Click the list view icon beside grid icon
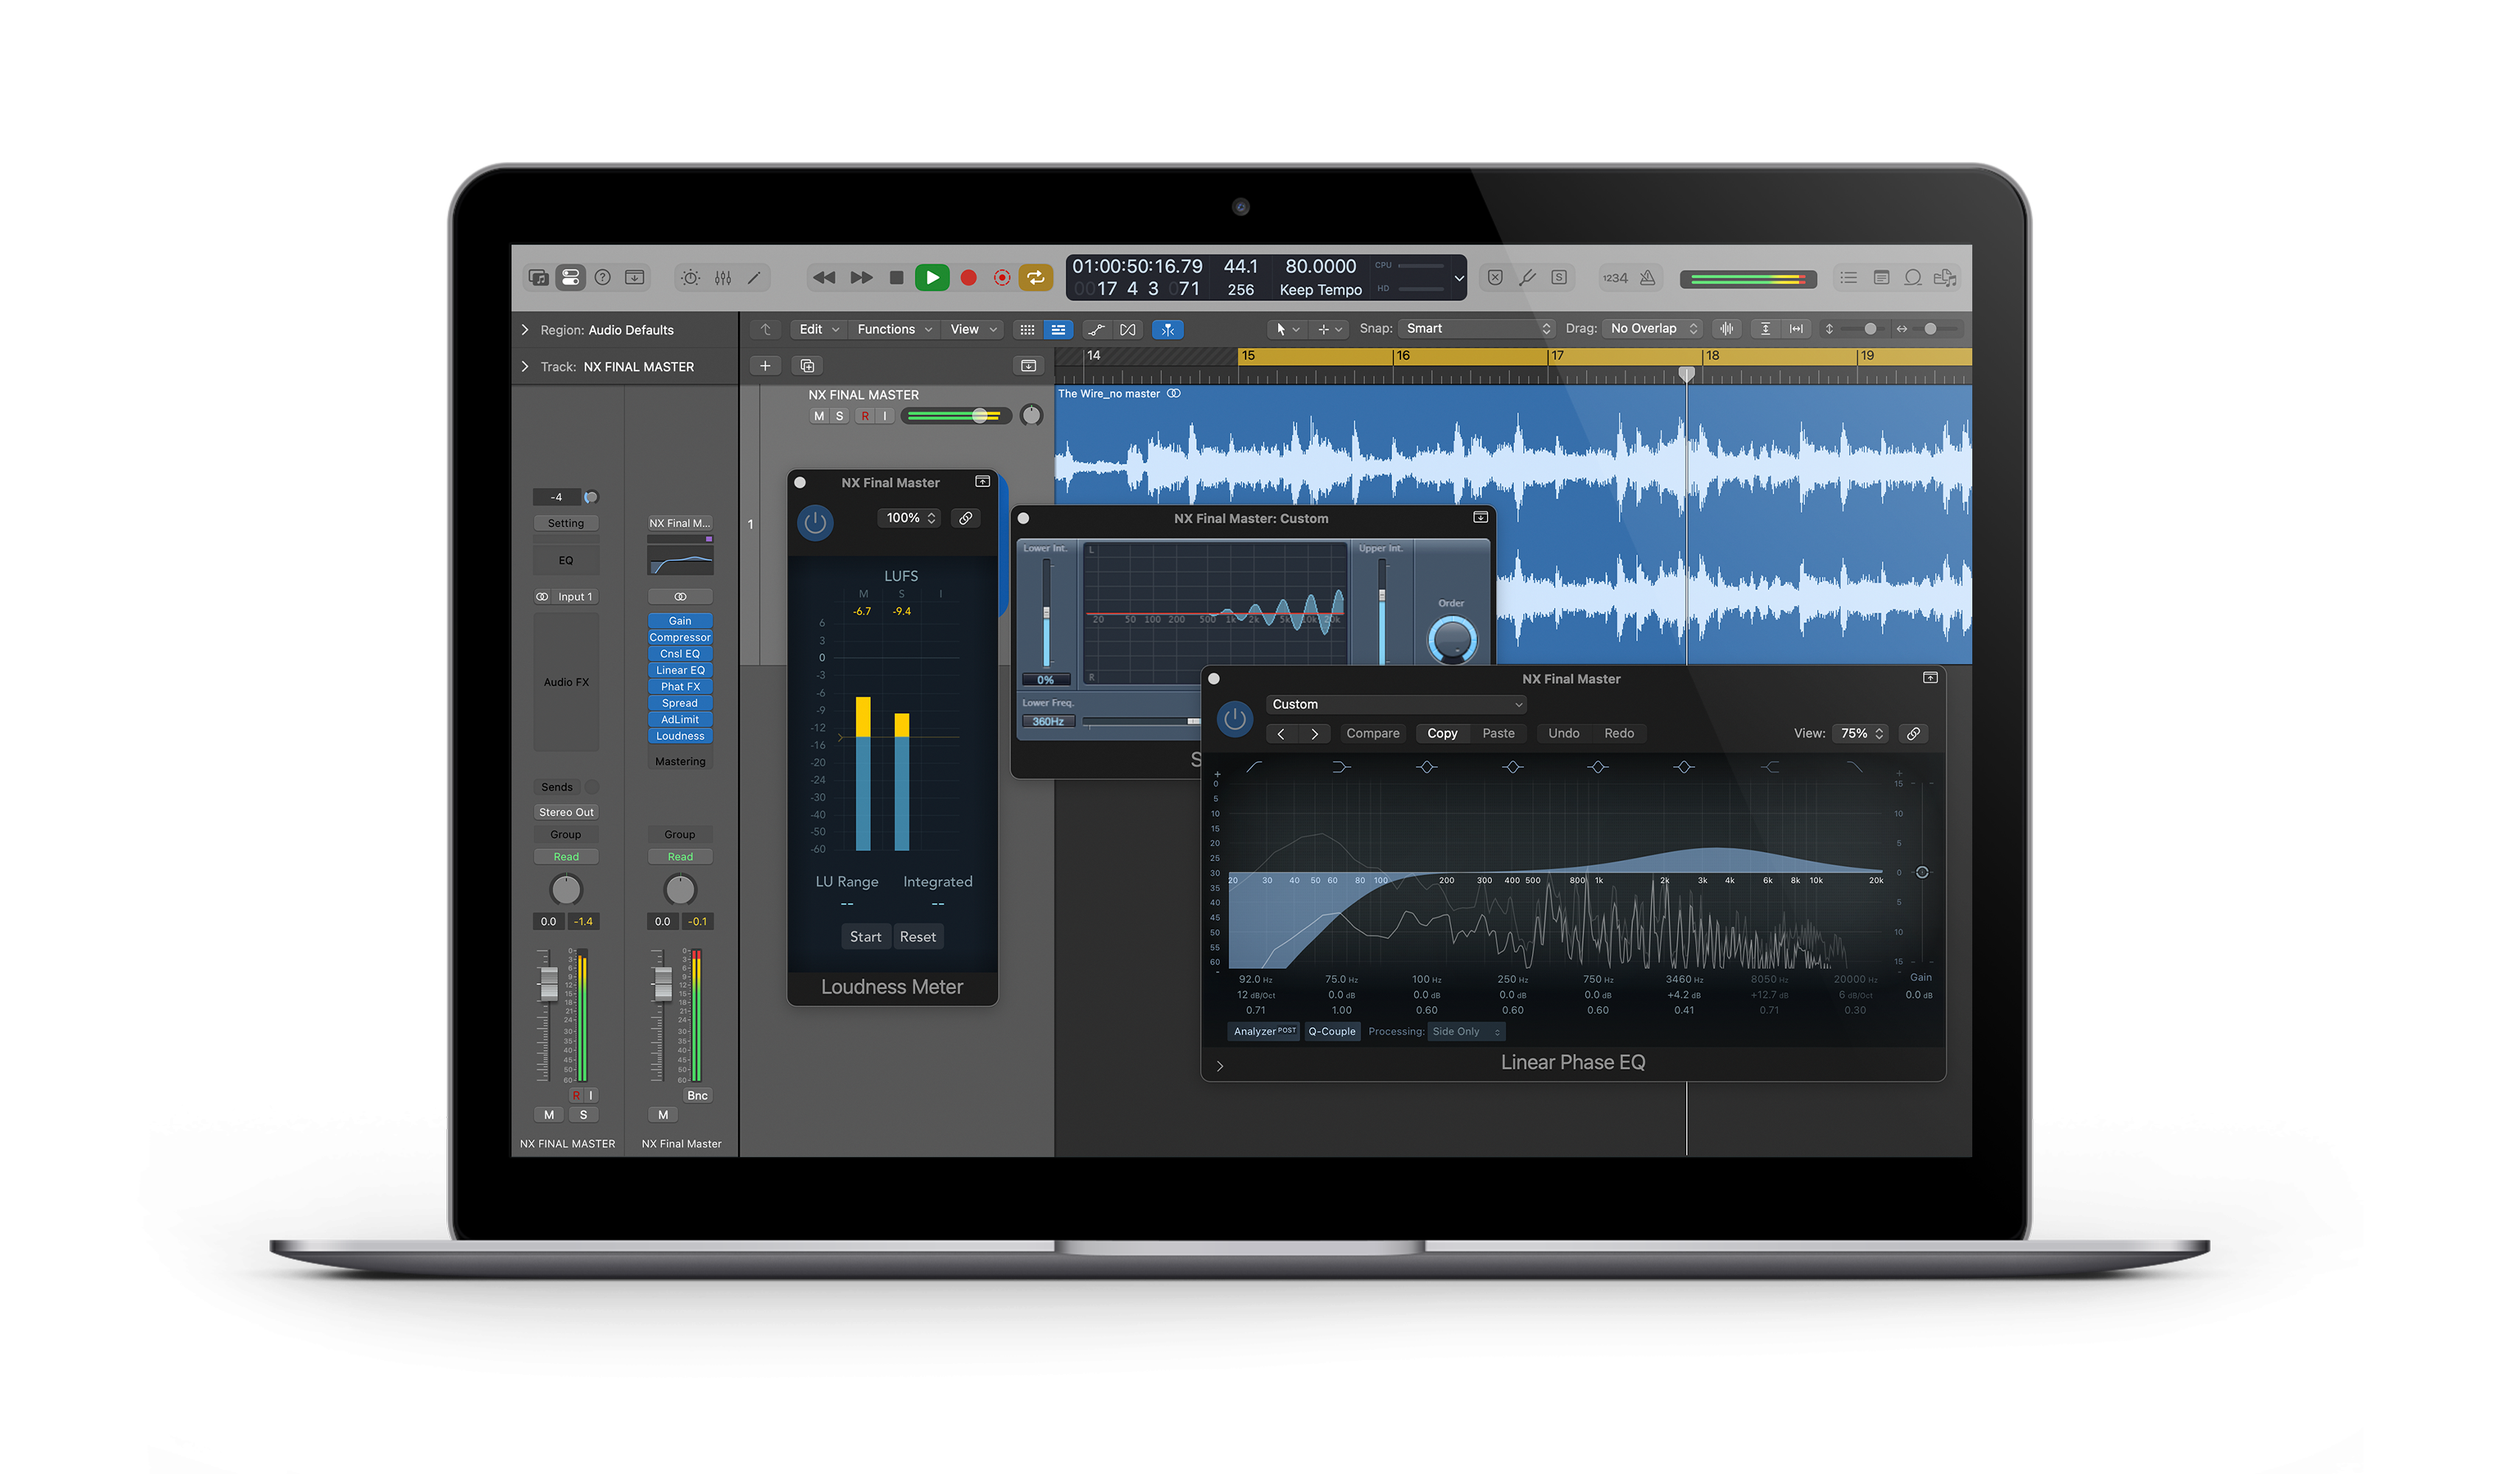The height and width of the screenshot is (1474, 2500). [x=1058, y=329]
